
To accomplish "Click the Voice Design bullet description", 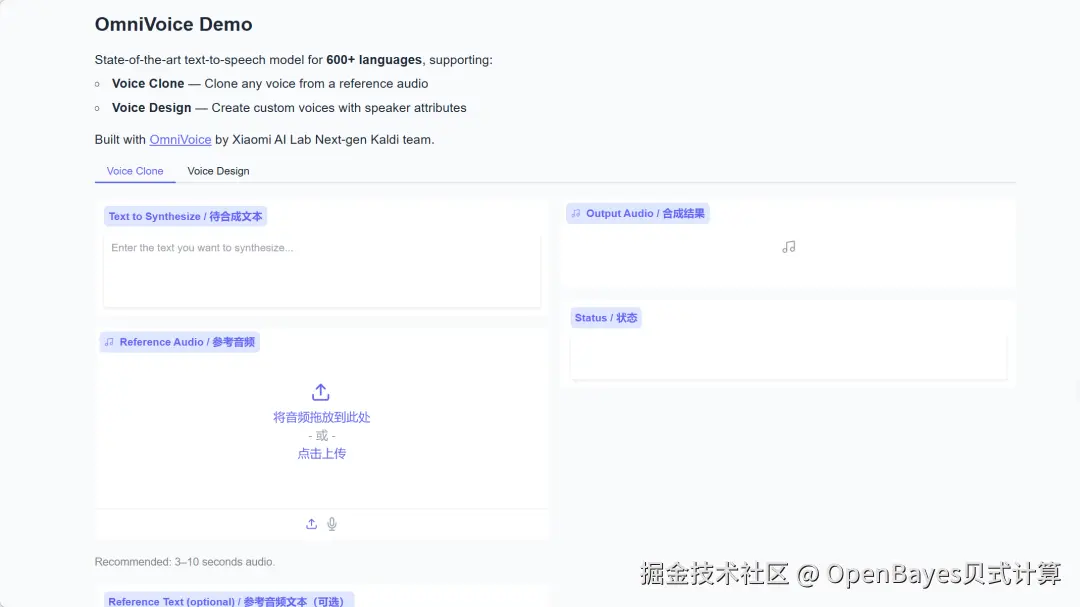I will pos(289,107).
